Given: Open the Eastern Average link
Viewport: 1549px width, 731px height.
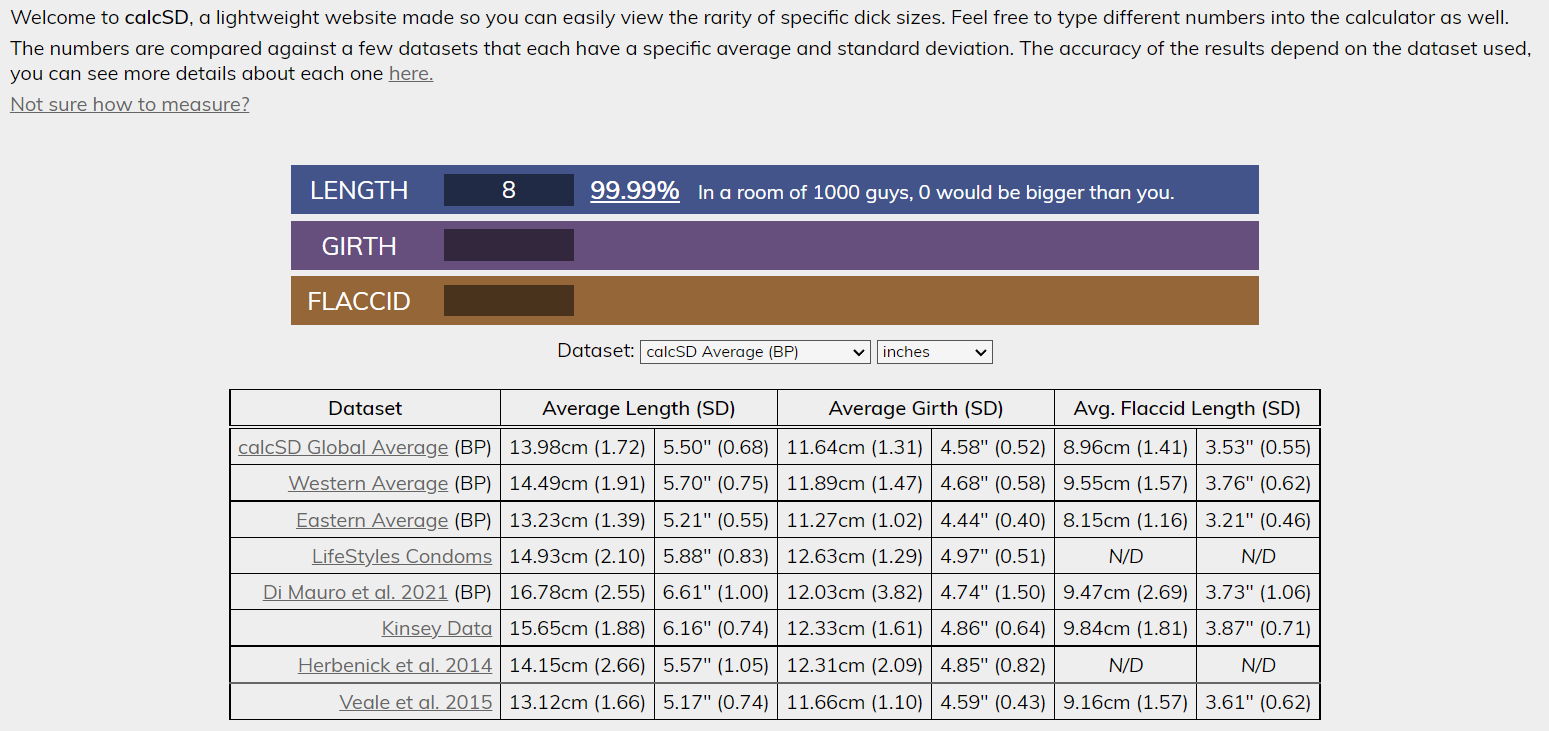Looking at the screenshot, I should pos(372,520).
